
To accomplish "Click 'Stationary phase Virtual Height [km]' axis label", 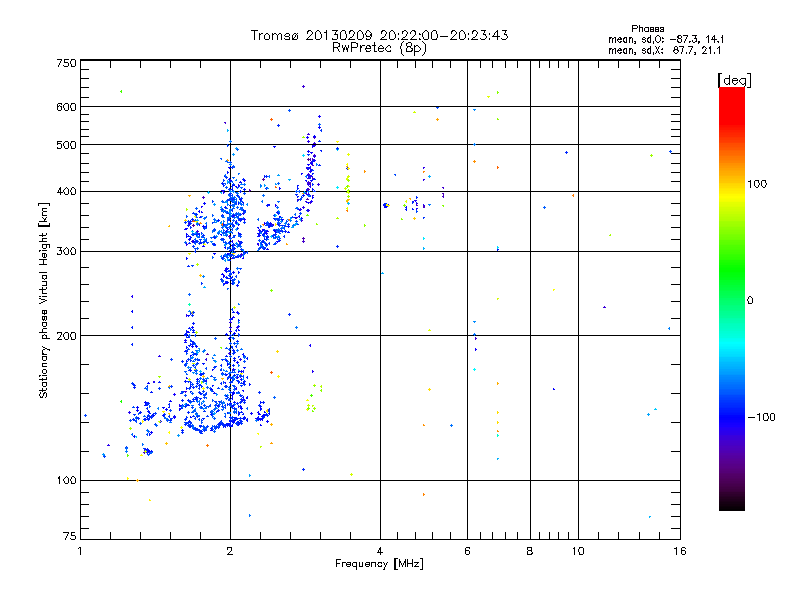I will pos(44,301).
